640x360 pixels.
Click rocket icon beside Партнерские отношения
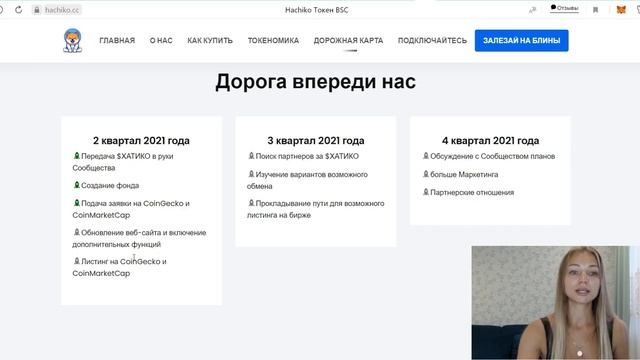[425, 192]
